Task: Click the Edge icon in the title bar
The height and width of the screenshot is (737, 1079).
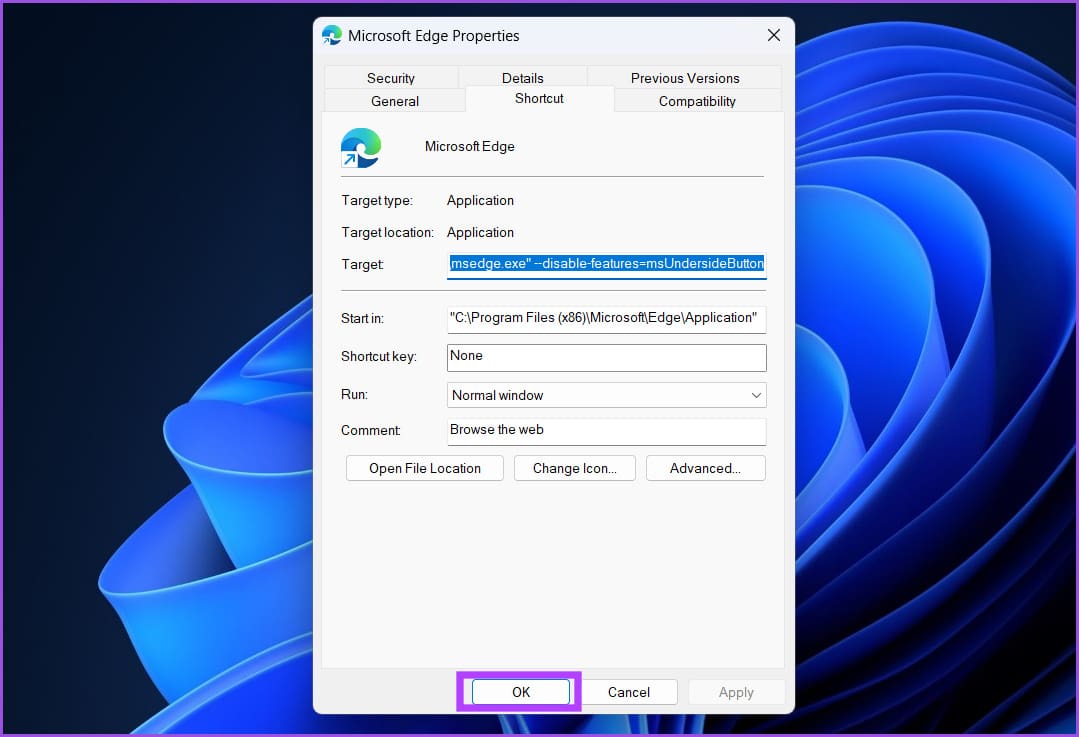Action: coord(332,36)
